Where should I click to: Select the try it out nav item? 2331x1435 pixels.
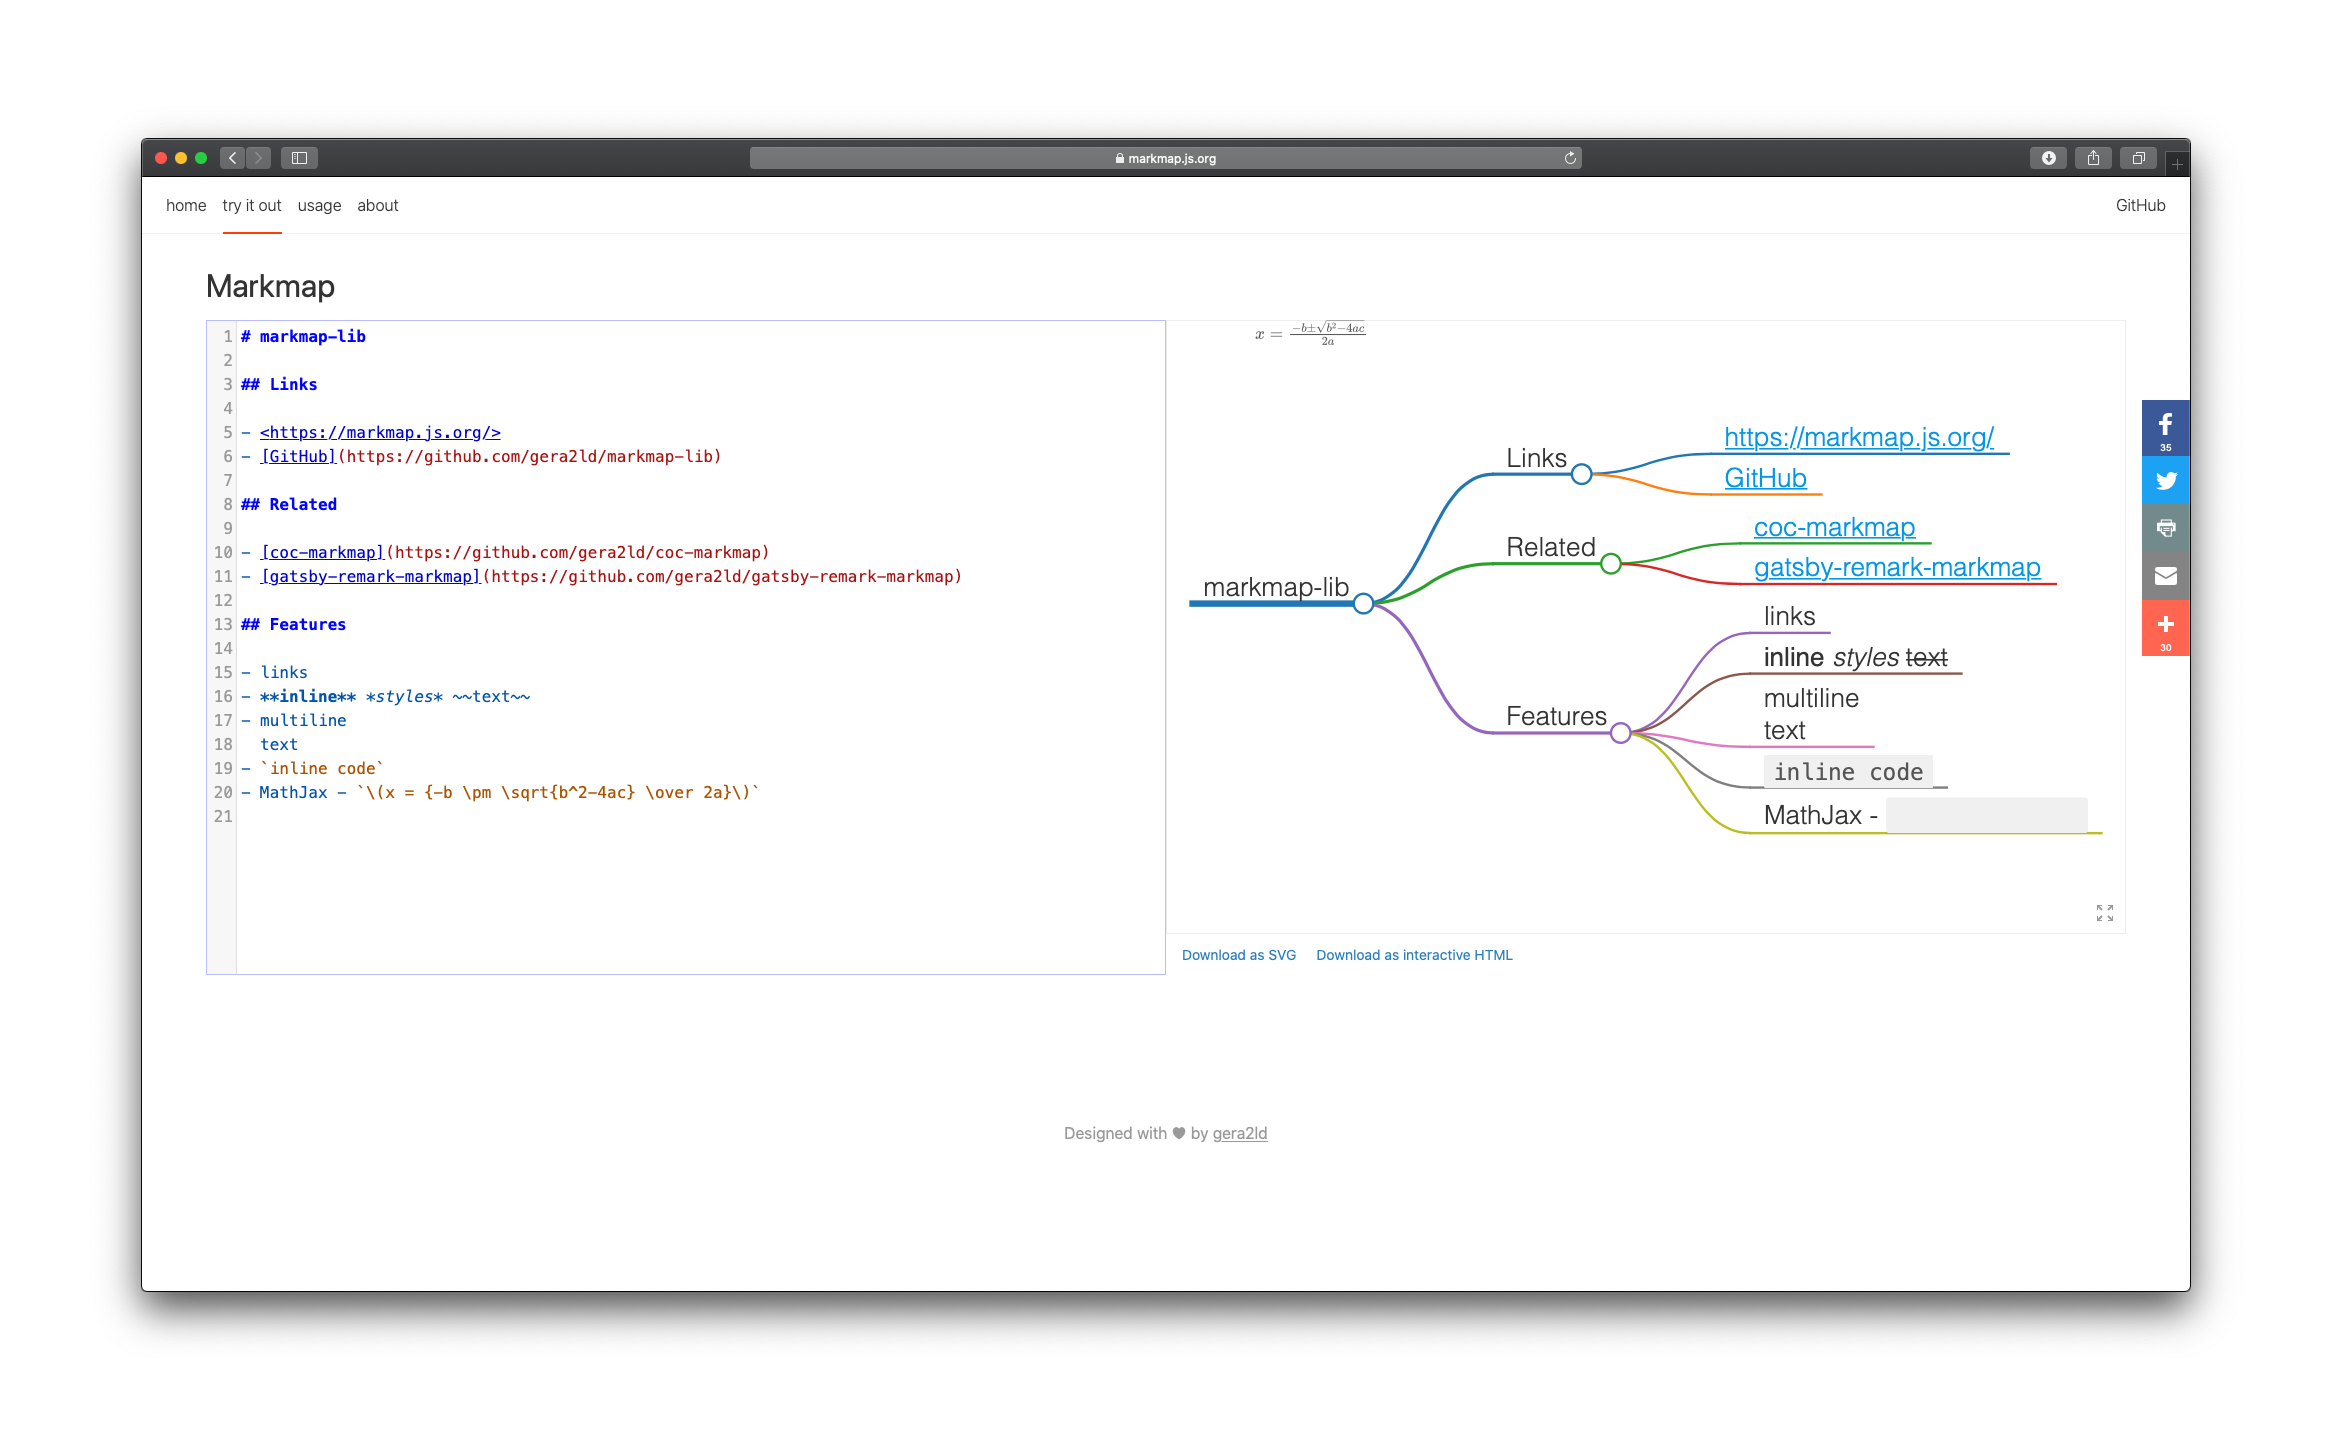[x=252, y=205]
